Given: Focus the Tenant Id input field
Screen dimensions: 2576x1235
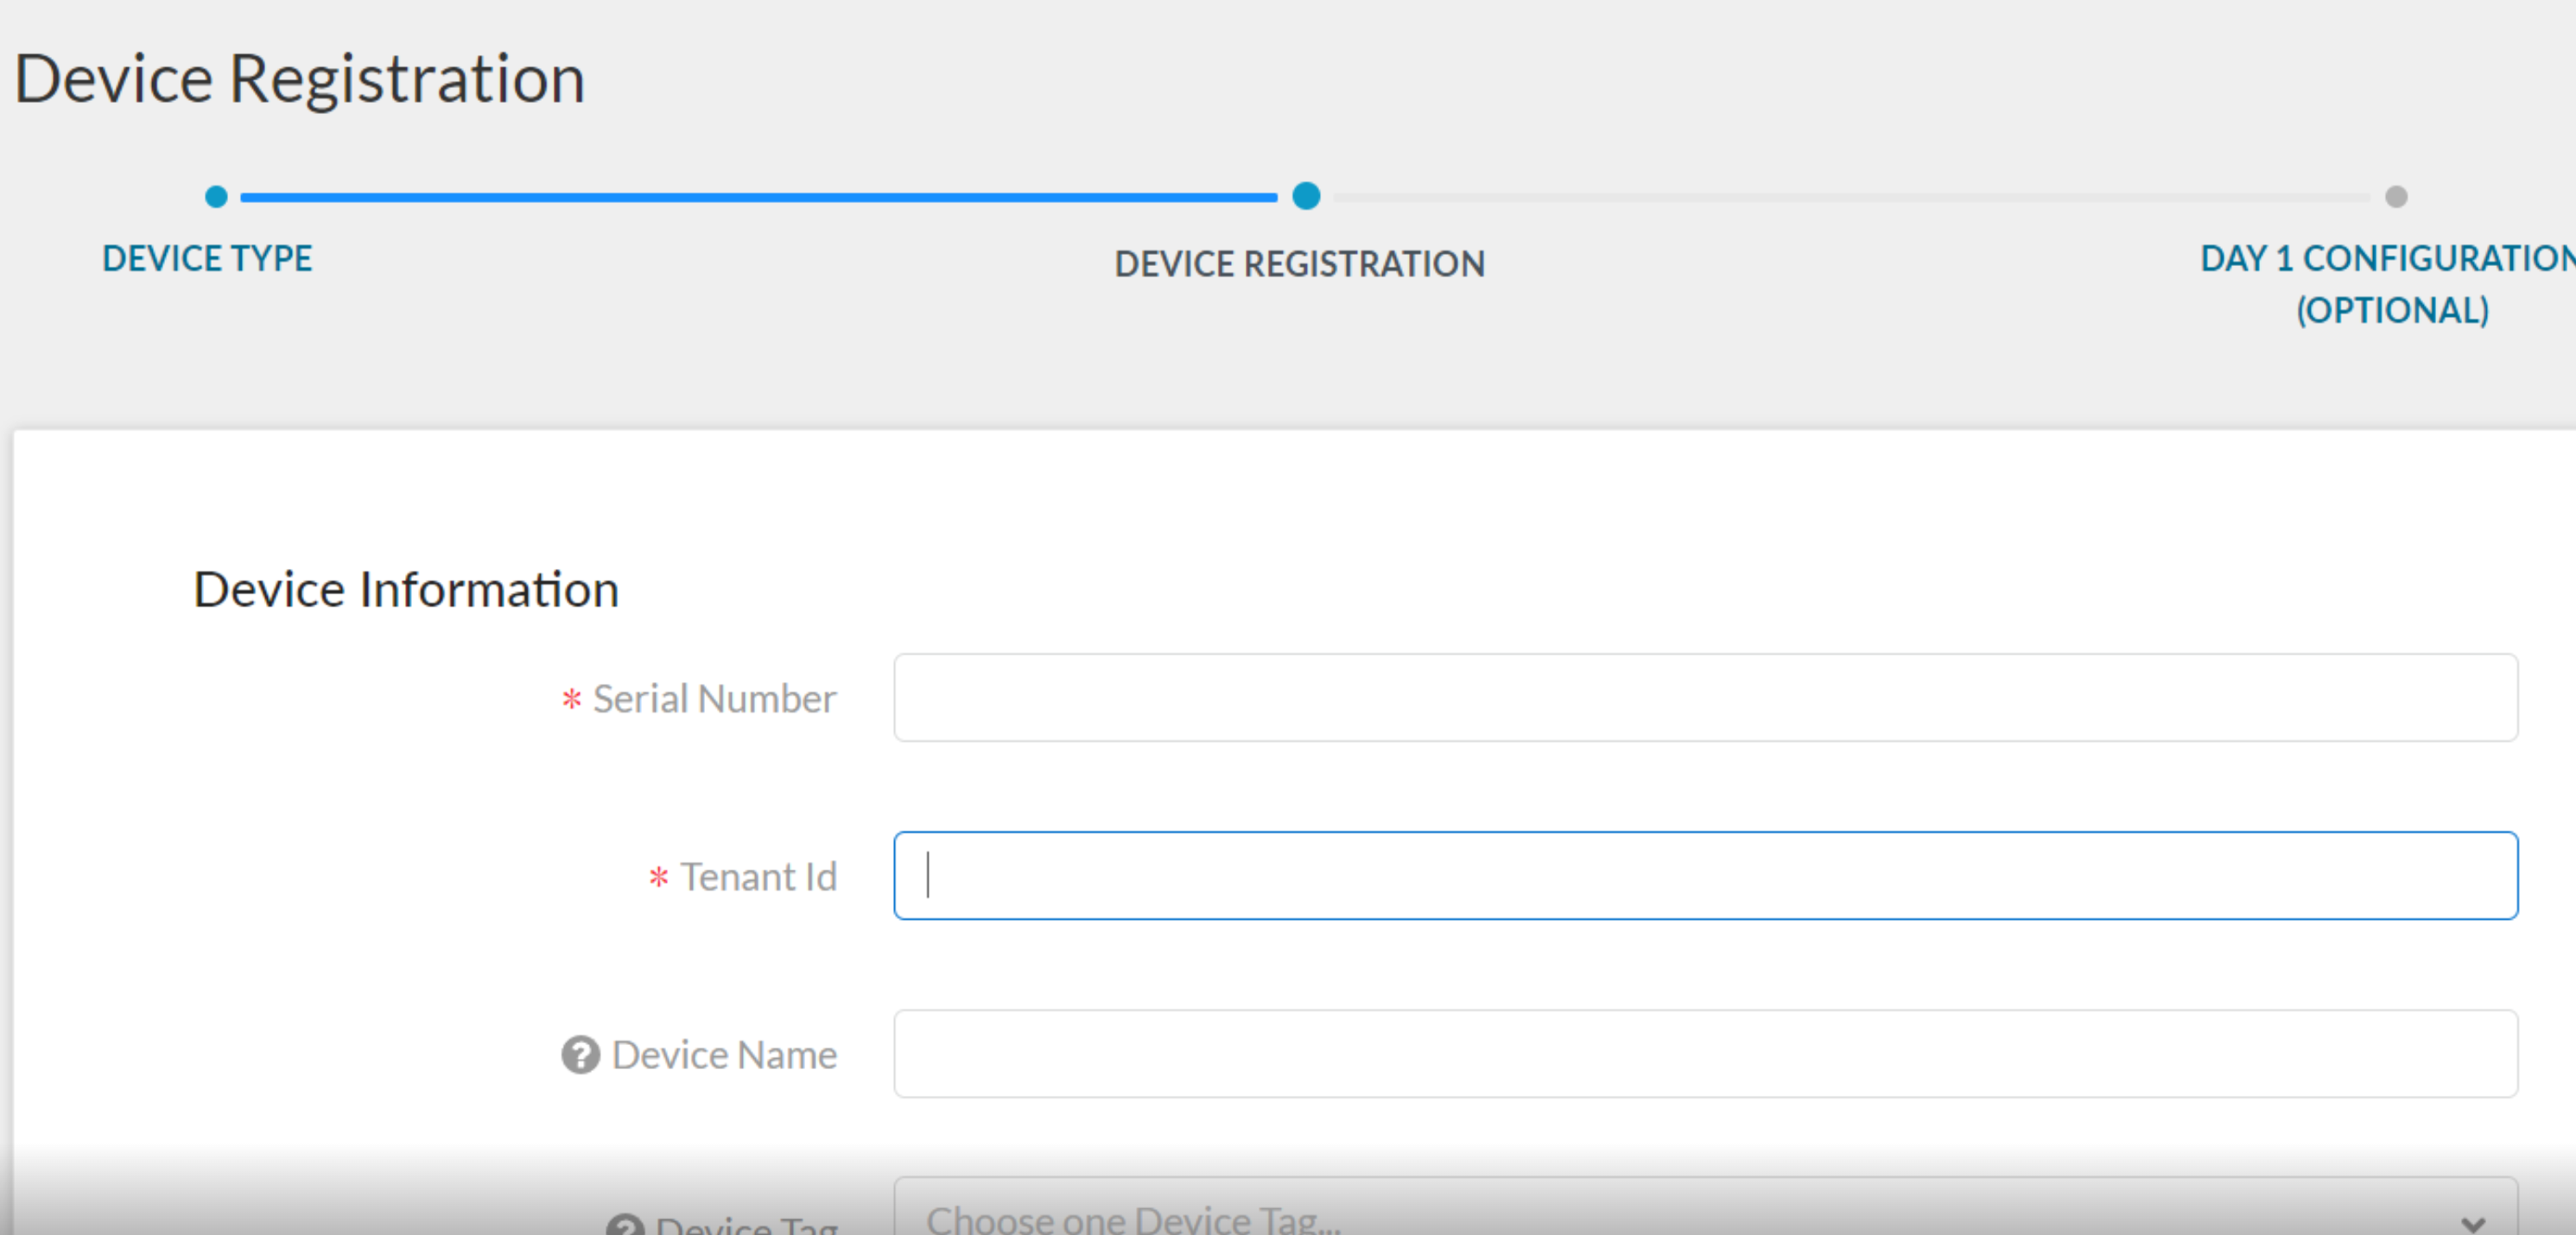Looking at the screenshot, I should point(1705,876).
